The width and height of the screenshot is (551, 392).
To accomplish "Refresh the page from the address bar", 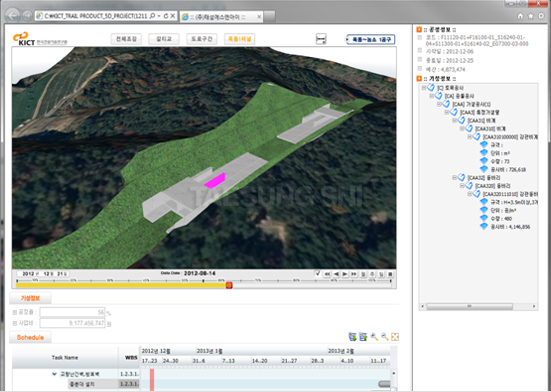I will coord(166,16).
